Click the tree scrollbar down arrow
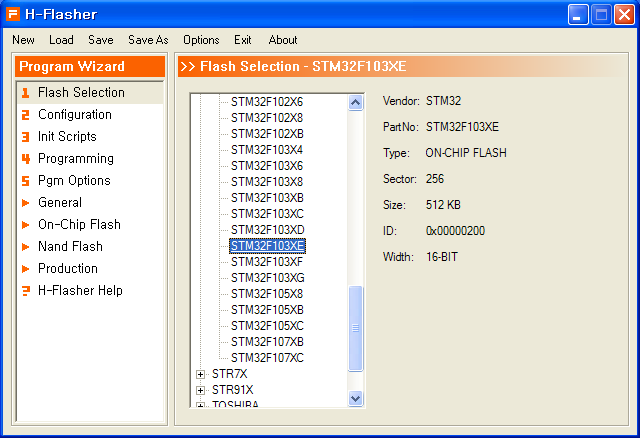640x438 pixels. point(356,398)
